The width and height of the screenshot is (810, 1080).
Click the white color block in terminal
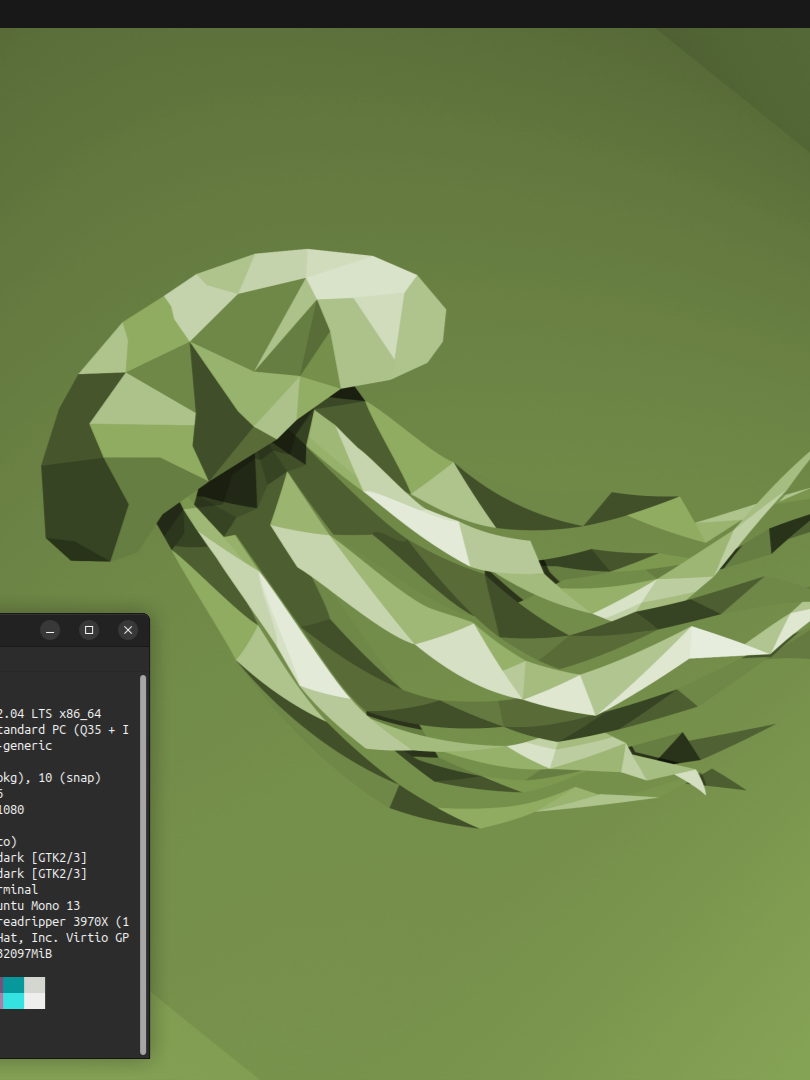click(34, 1001)
